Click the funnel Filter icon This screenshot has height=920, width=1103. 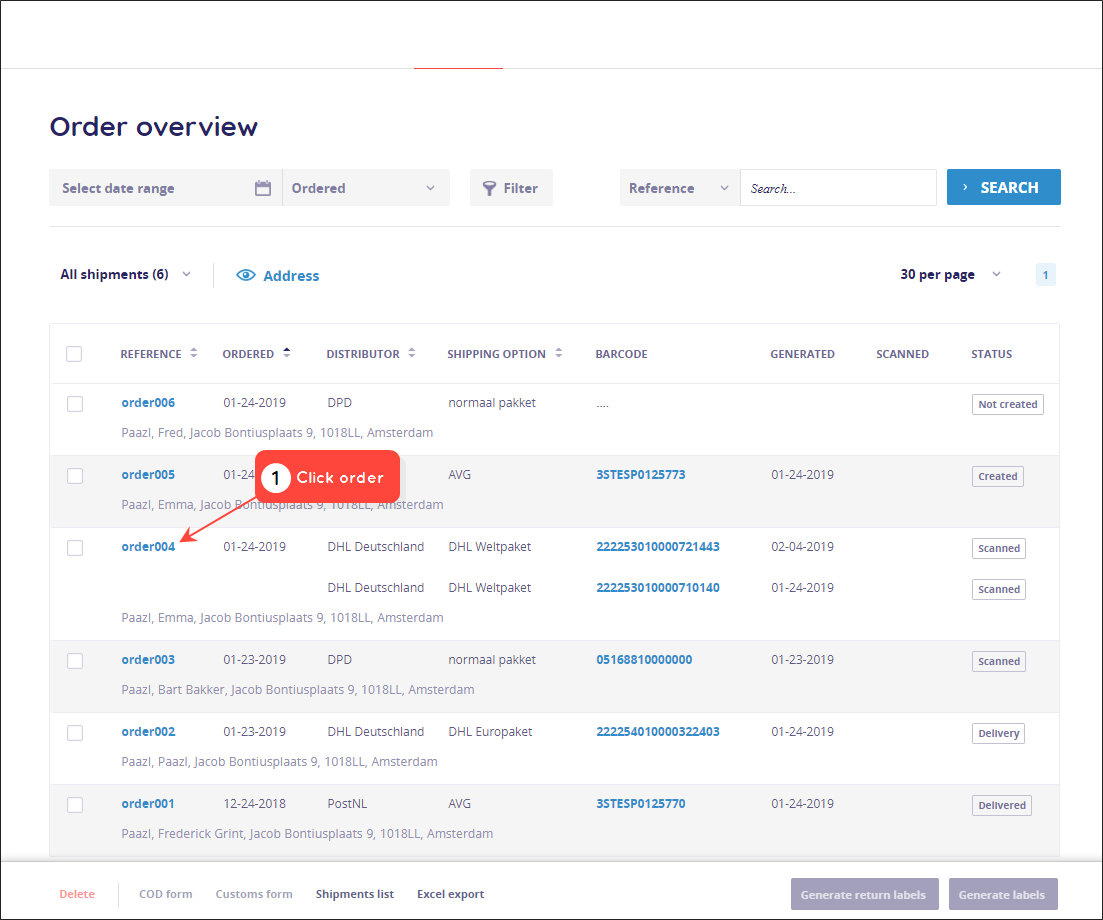(x=489, y=189)
